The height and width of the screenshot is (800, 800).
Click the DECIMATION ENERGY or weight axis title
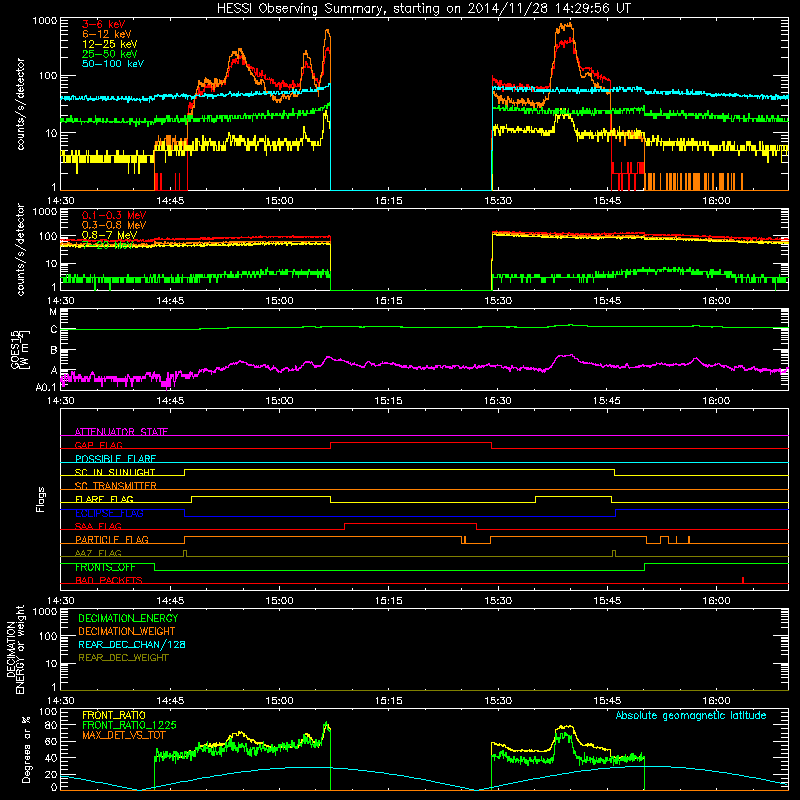click(15, 649)
